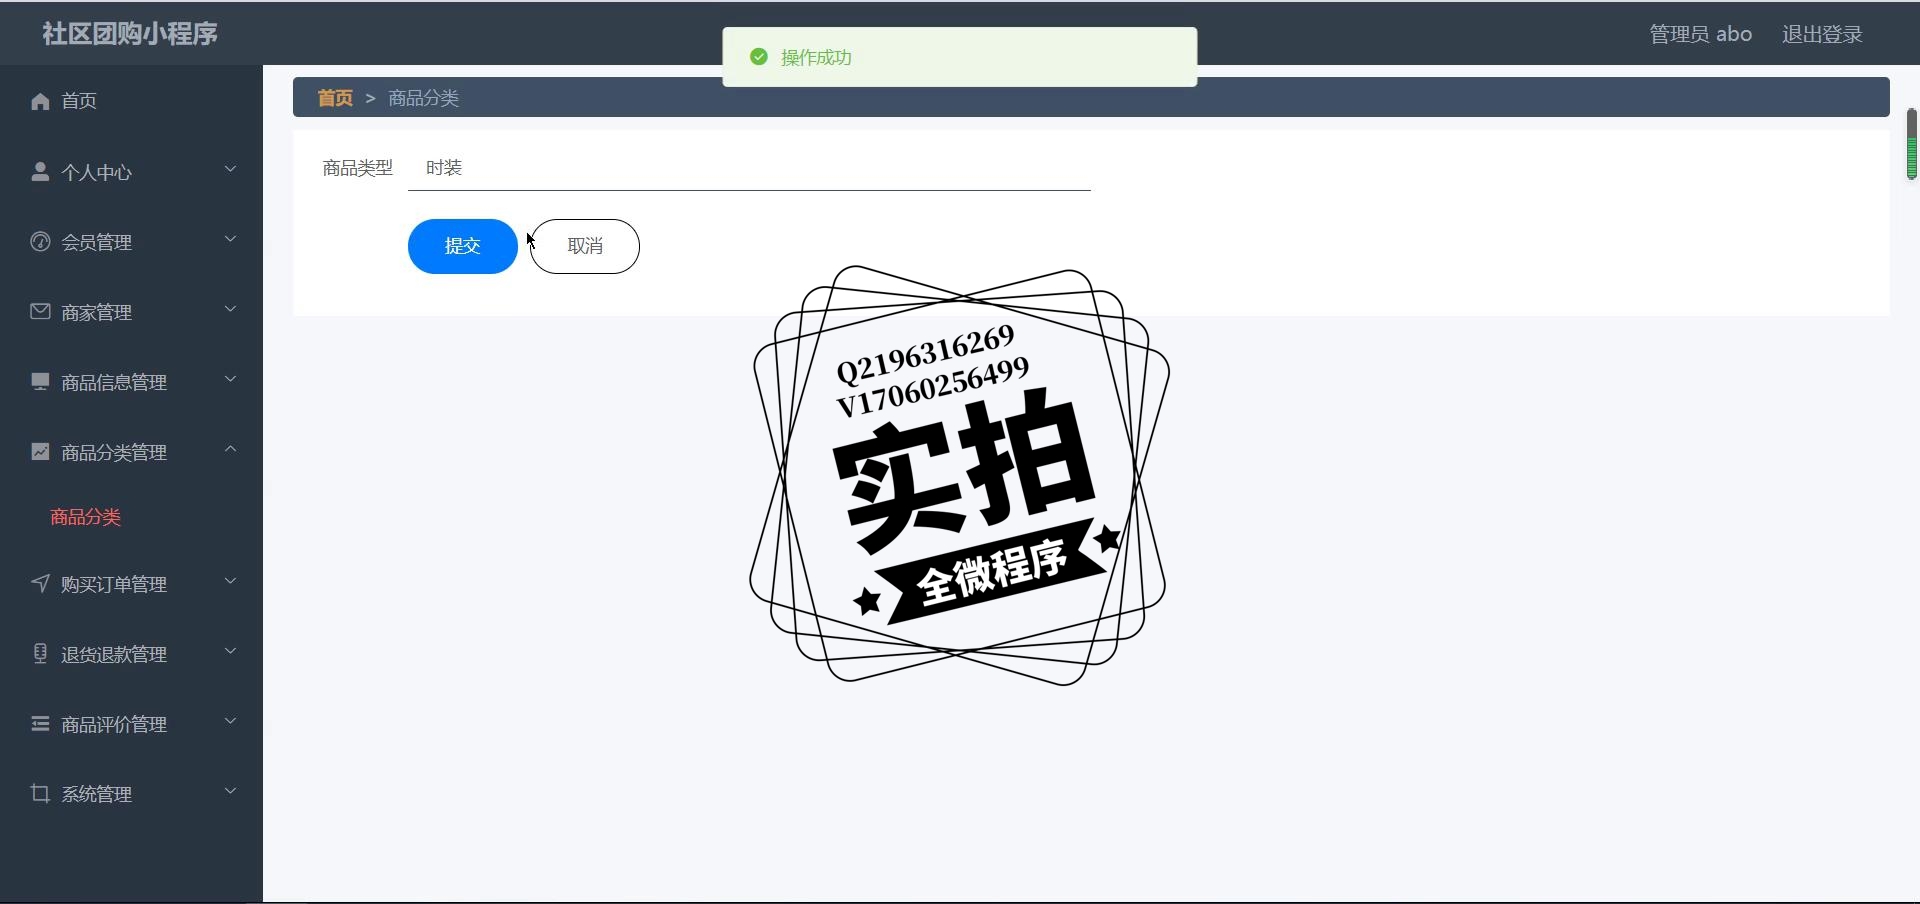Click the 管理员 abo header text
This screenshot has height=904, width=1920.
tap(1700, 34)
